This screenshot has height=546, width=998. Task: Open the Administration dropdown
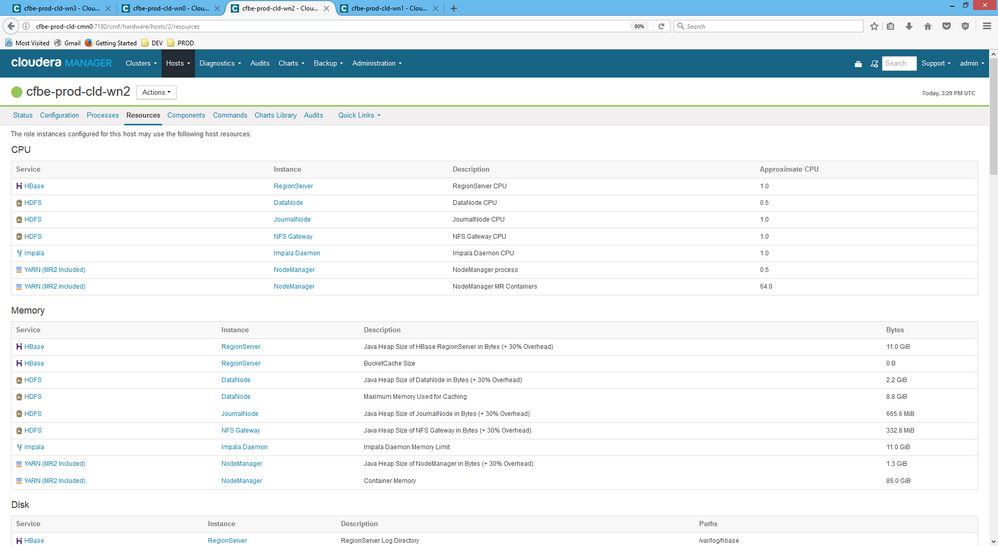point(377,64)
